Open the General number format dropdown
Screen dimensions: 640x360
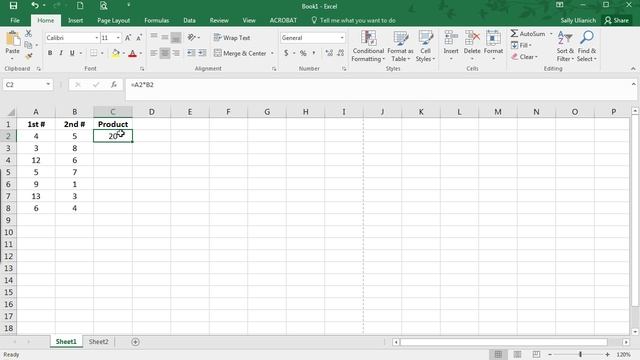[x=342, y=38]
